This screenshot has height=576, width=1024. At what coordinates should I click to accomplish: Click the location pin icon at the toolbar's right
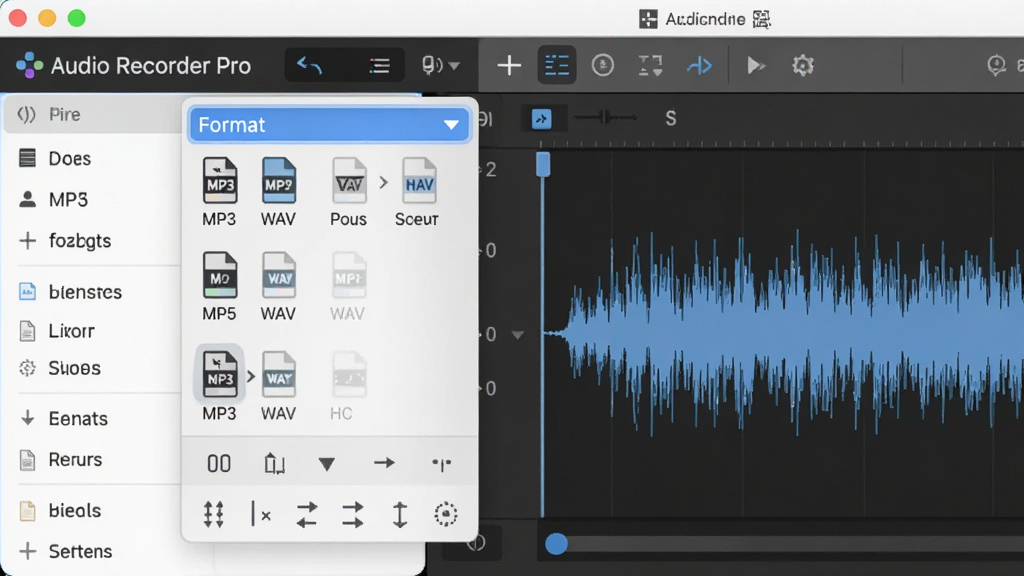(x=996, y=65)
